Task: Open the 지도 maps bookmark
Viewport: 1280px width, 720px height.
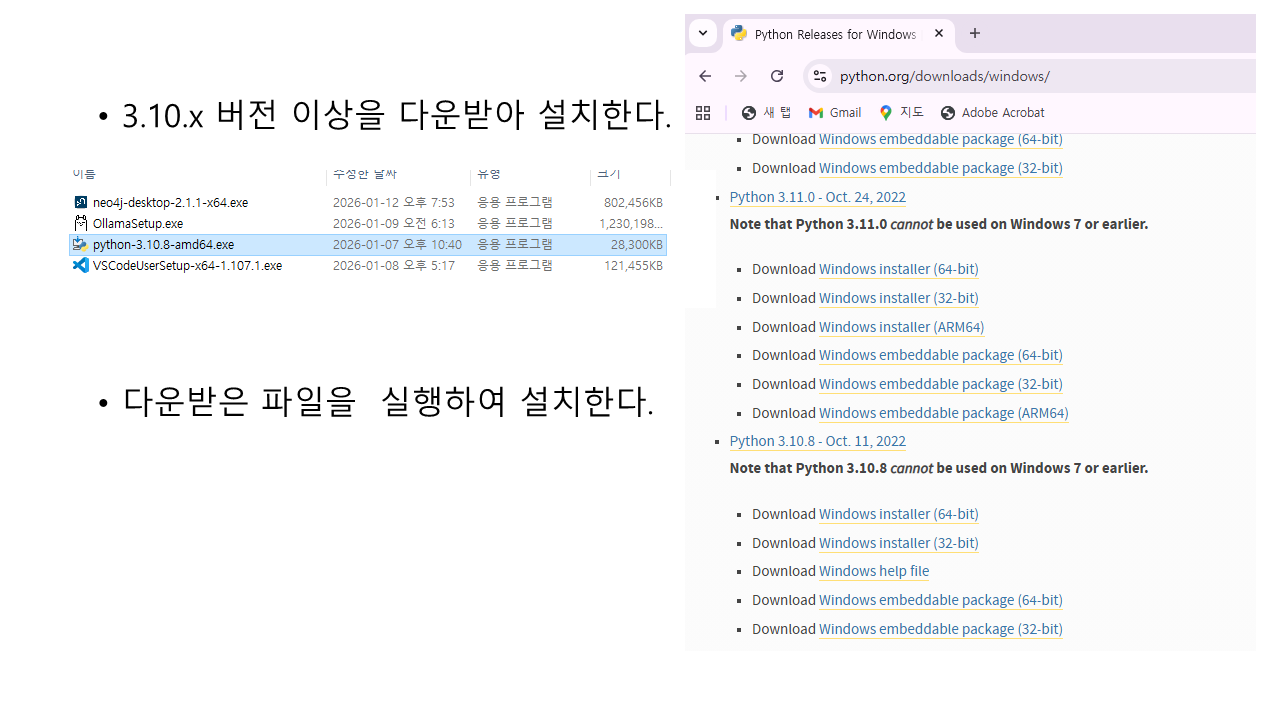Action: coord(901,113)
